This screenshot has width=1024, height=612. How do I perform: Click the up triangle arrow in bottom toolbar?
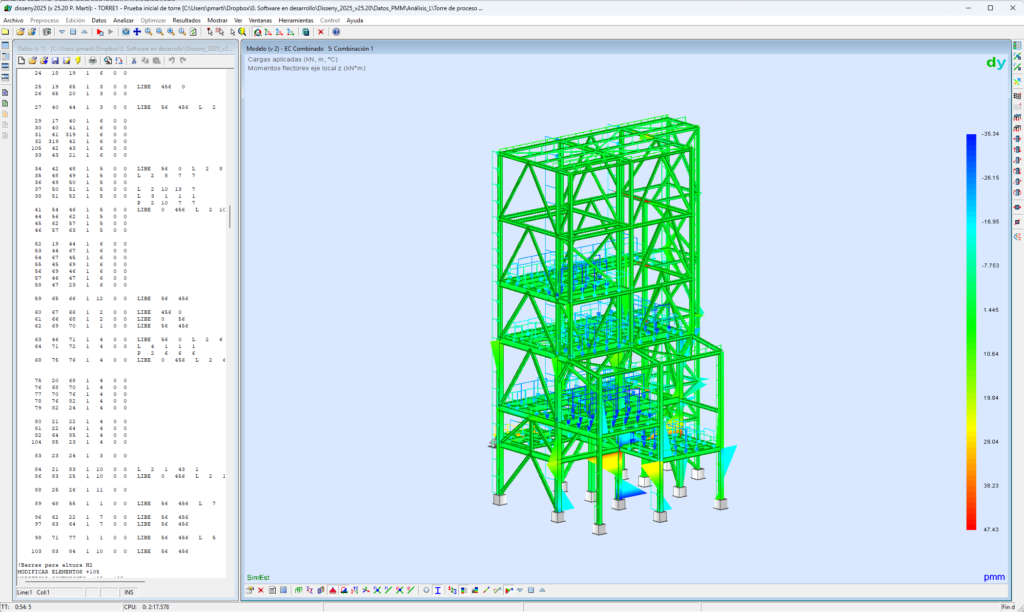click(x=542, y=590)
